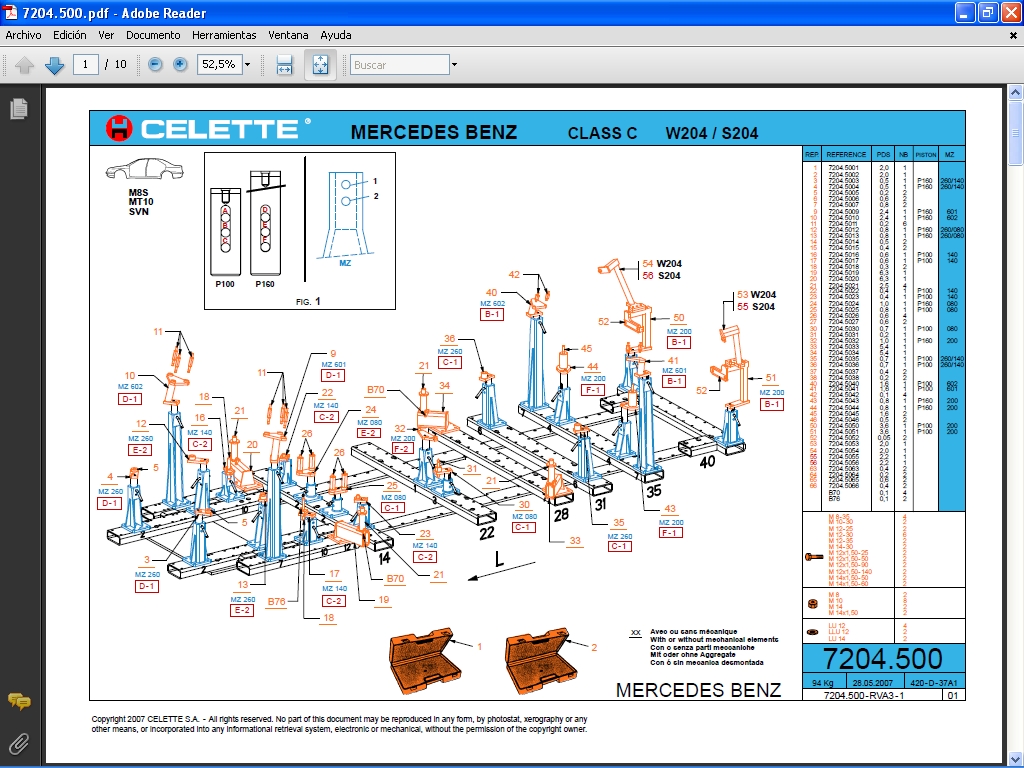Zoom out with the minus button
The image size is (1024, 768).
155,65
